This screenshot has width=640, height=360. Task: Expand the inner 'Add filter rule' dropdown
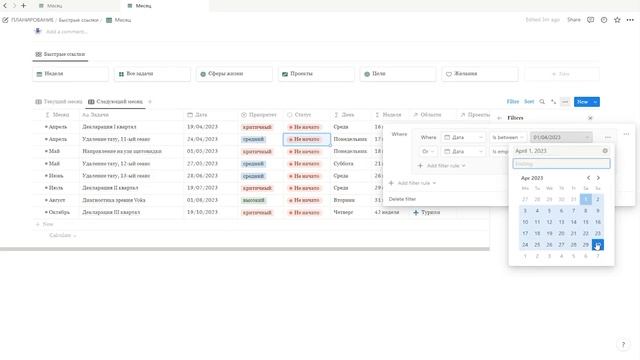click(x=442, y=166)
